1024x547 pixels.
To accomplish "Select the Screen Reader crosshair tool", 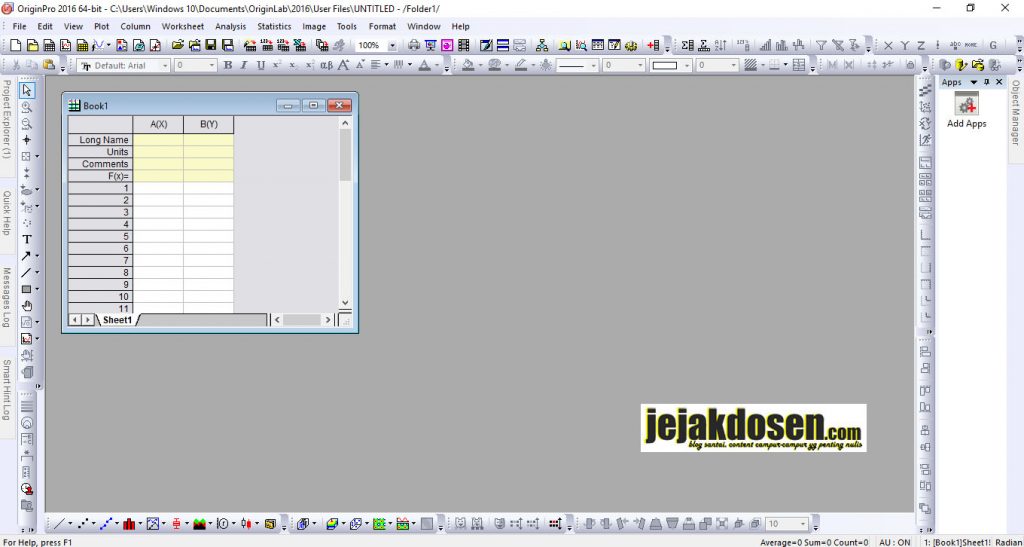I will tap(26, 140).
